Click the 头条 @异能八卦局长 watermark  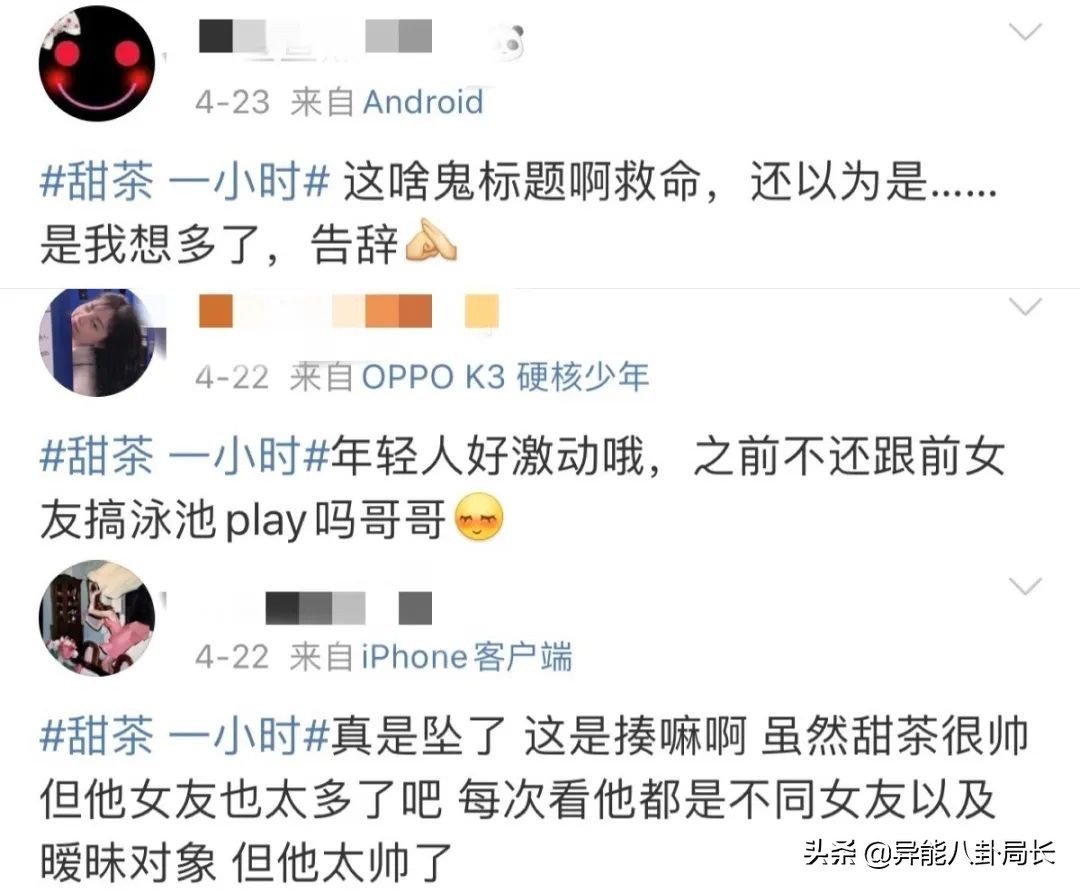pyautogui.click(x=929, y=854)
